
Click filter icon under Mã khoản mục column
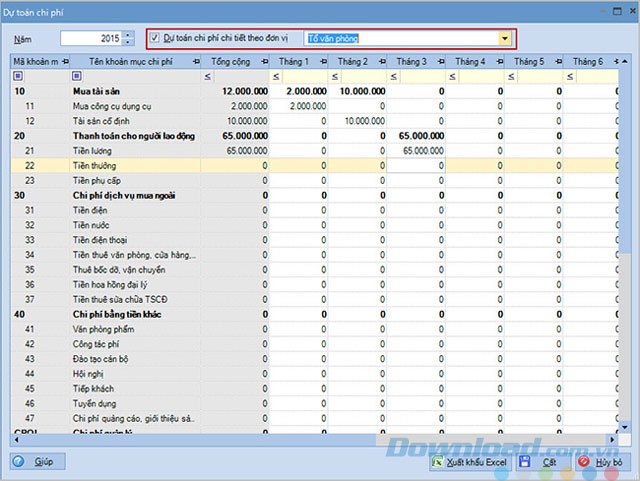[18, 76]
